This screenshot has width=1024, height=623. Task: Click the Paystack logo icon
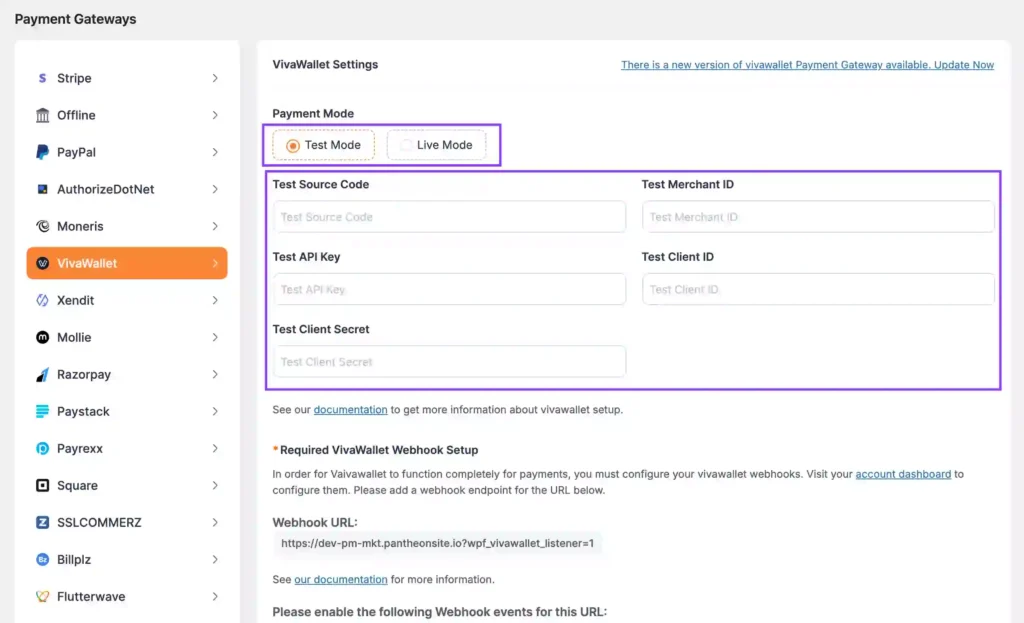pos(42,411)
